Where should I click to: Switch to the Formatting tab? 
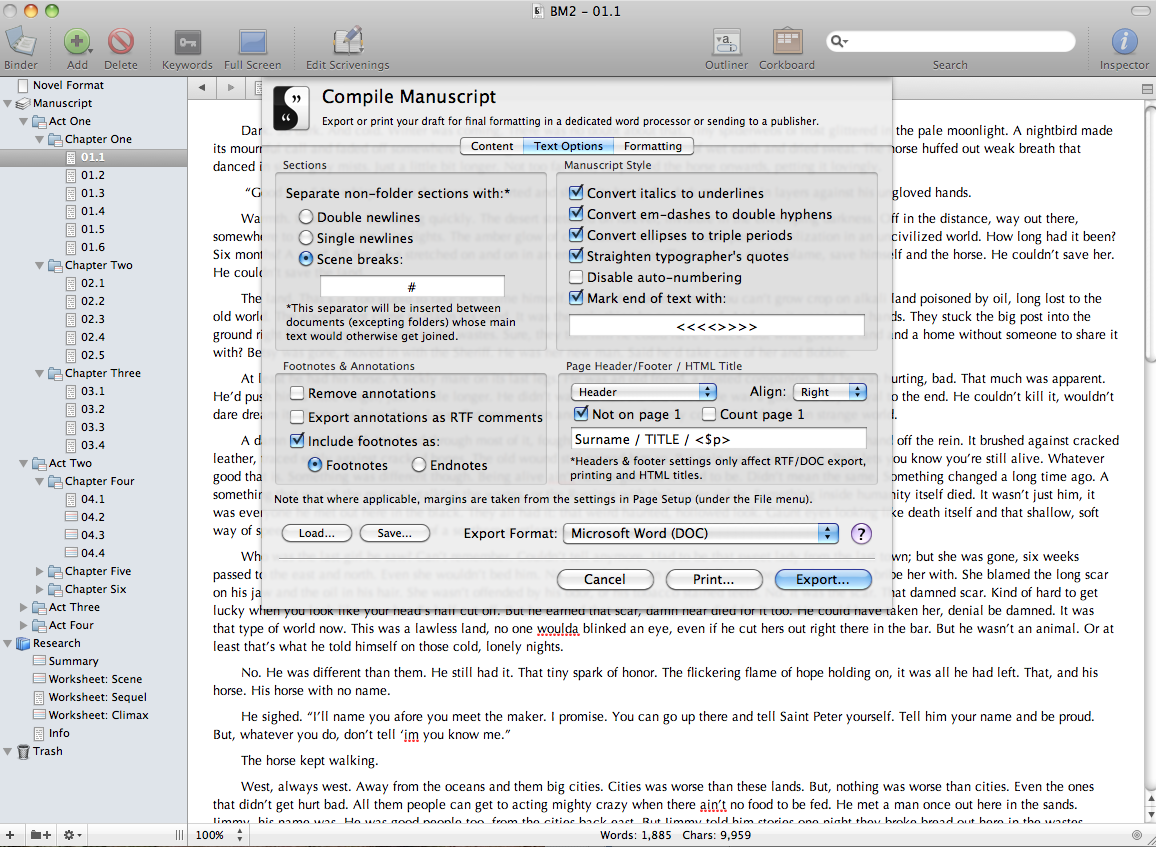point(652,146)
